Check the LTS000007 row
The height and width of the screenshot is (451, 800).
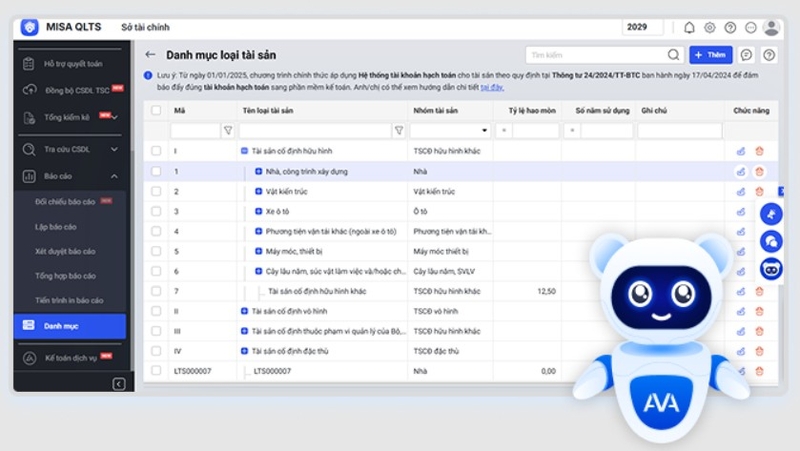156,370
